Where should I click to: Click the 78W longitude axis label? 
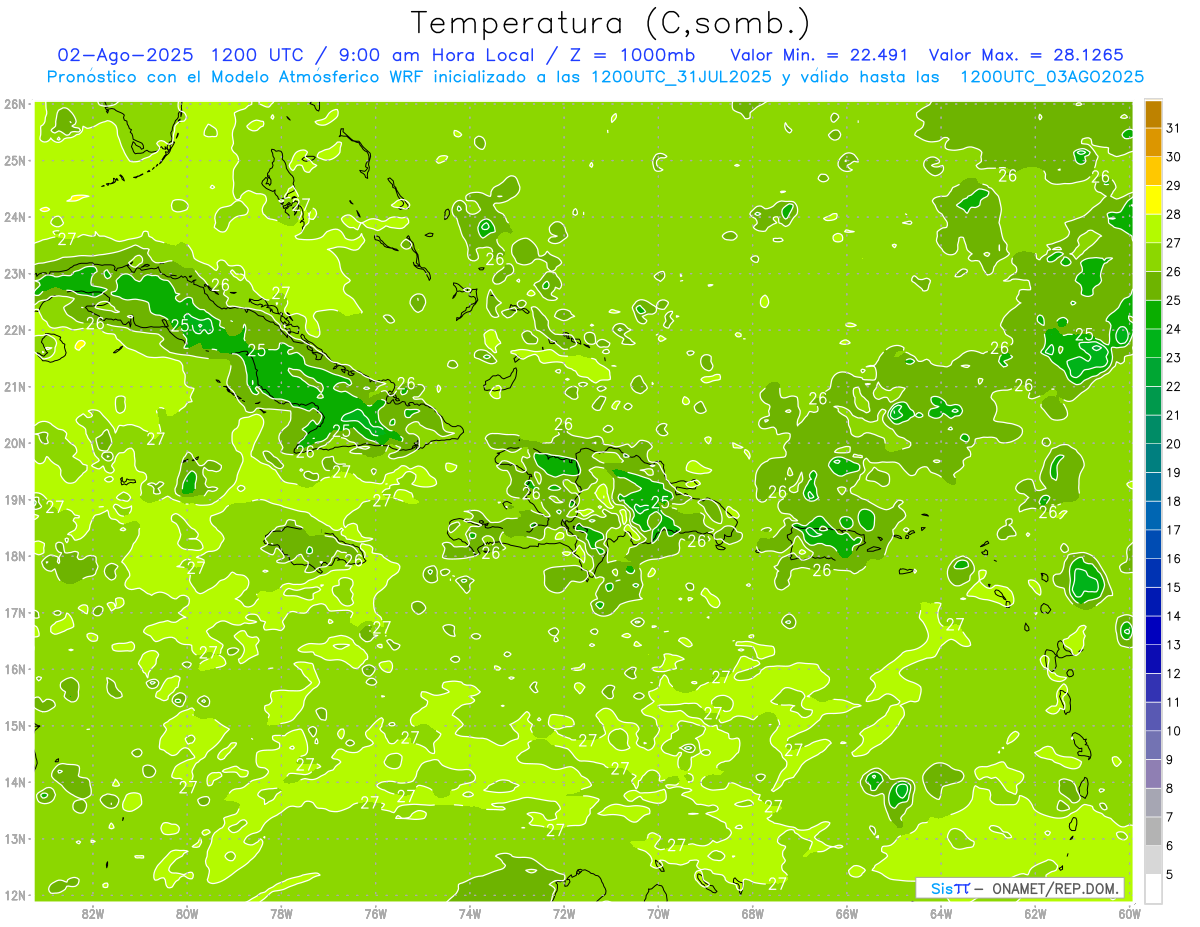pyautogui.click(x=281, y=913)
